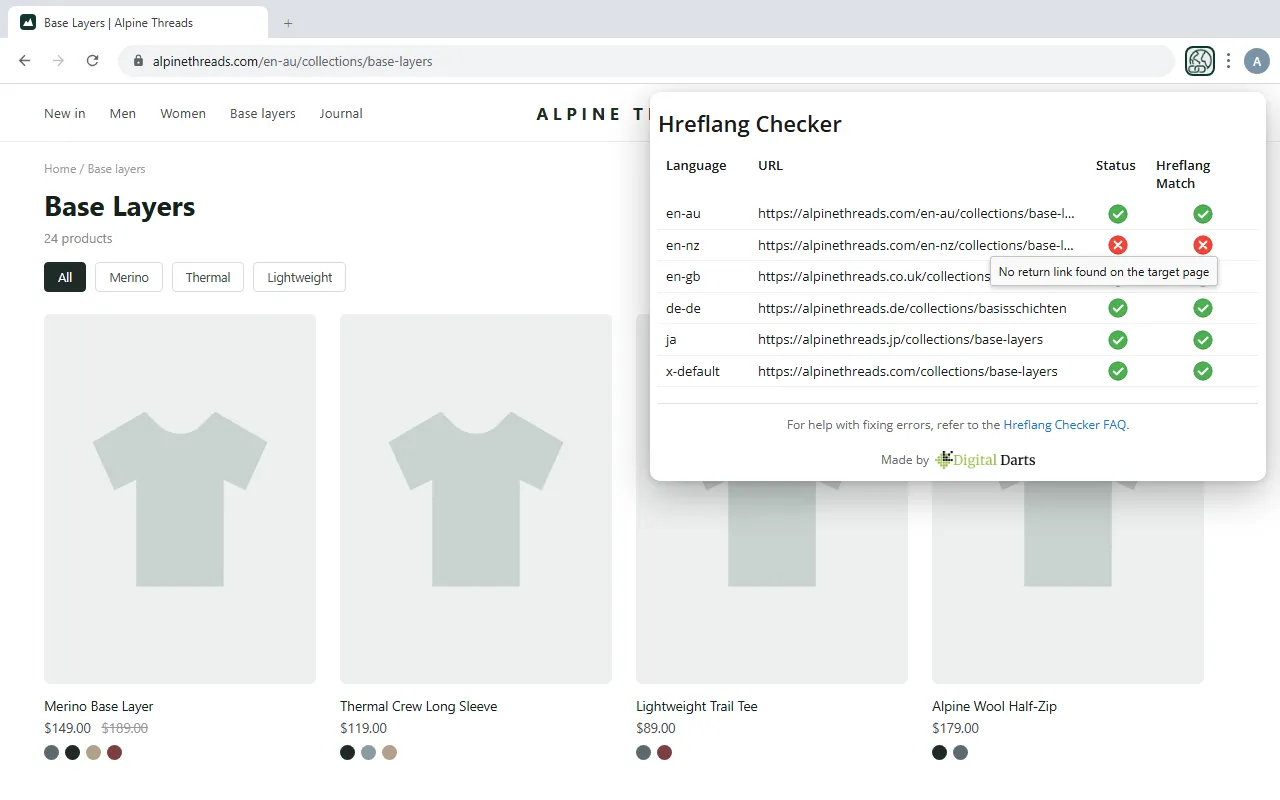Viewport: 1280px width, 800px height.
Task: Click the Status check for x-default
Action: 1118,371
